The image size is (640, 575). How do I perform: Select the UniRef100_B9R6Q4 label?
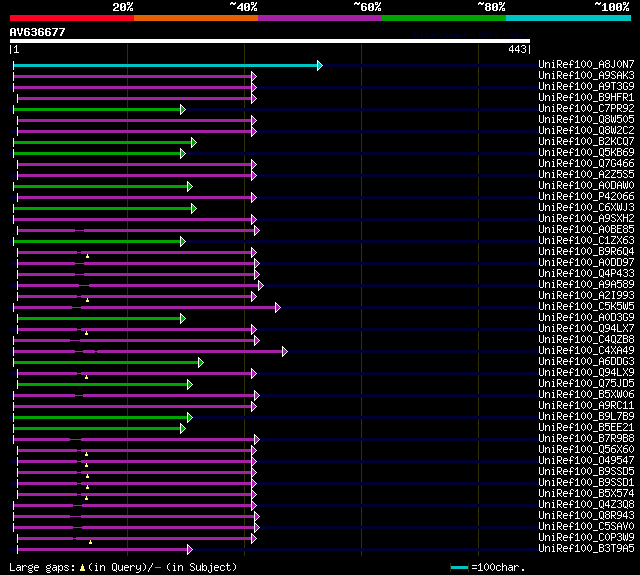pyautogui.click(x=586, y=252)
